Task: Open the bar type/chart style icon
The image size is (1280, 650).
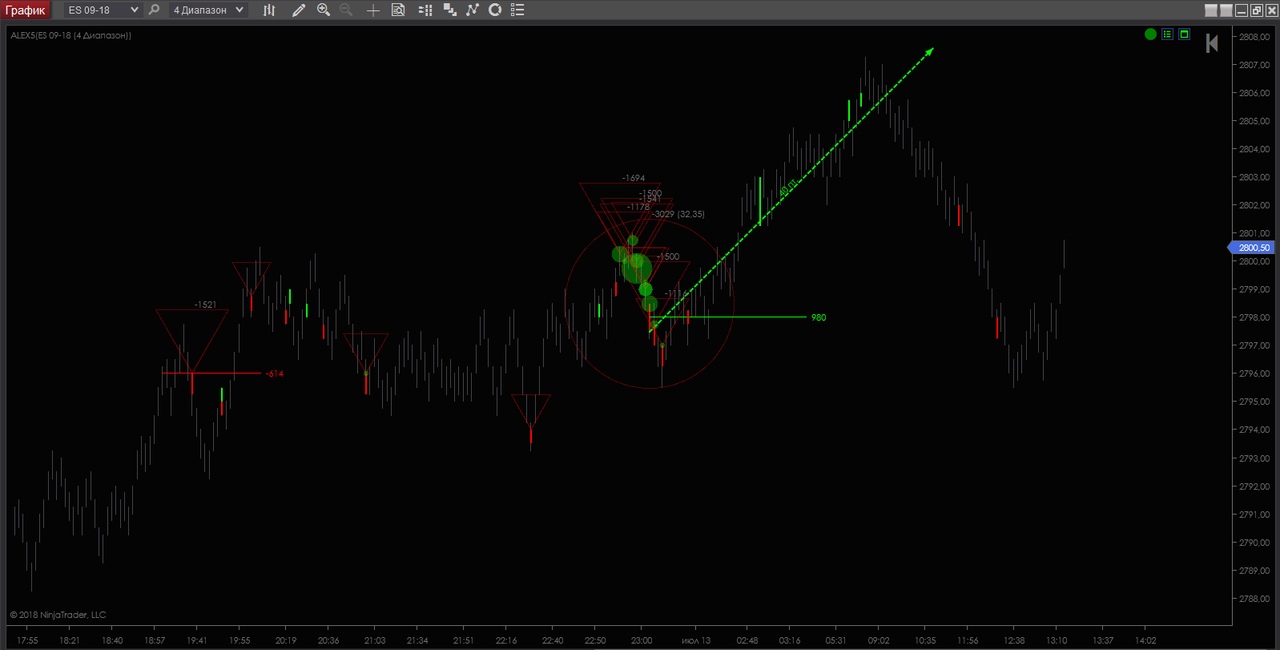Action: [x=269, y=10]
